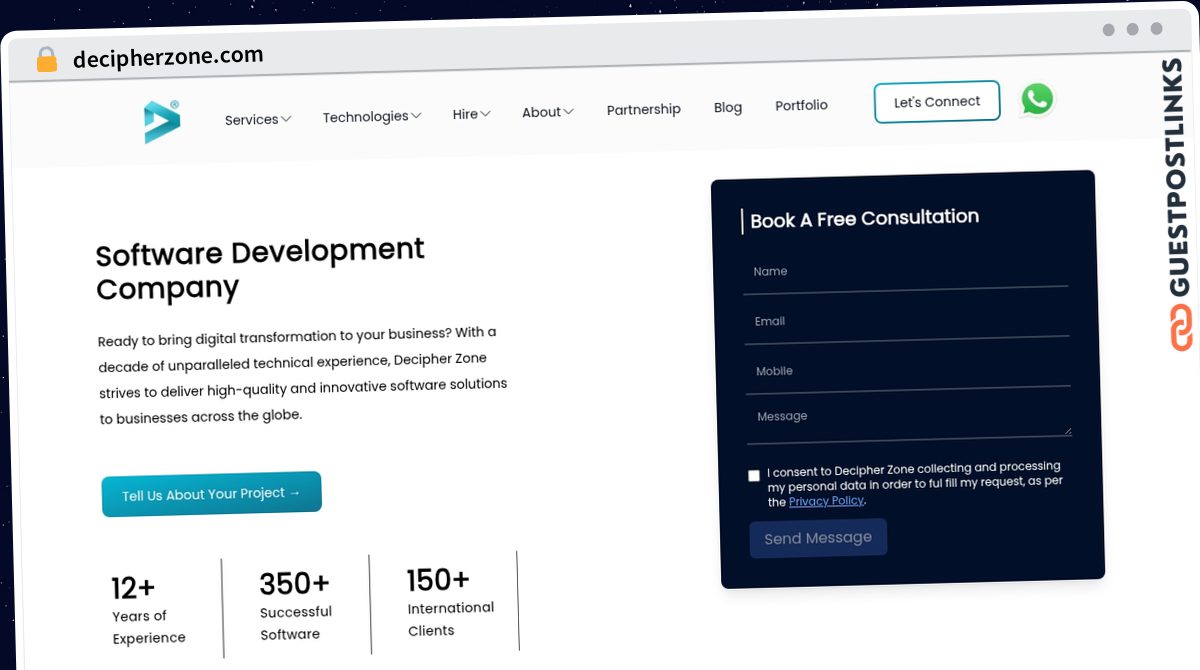Go to the Partnership page

[644, 109]
